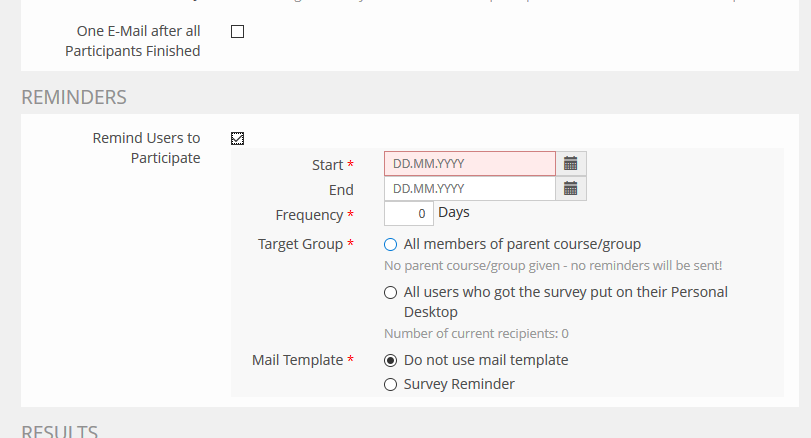Click the End field label
This screenshot has width=811, height=438.
tap(341, 190)
